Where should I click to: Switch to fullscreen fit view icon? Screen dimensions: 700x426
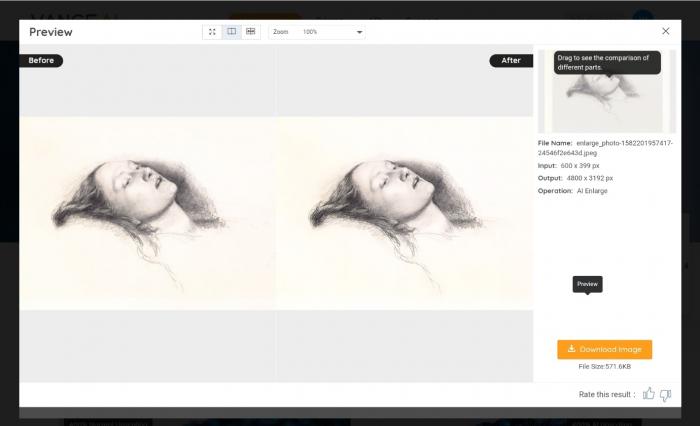point(212,32)
